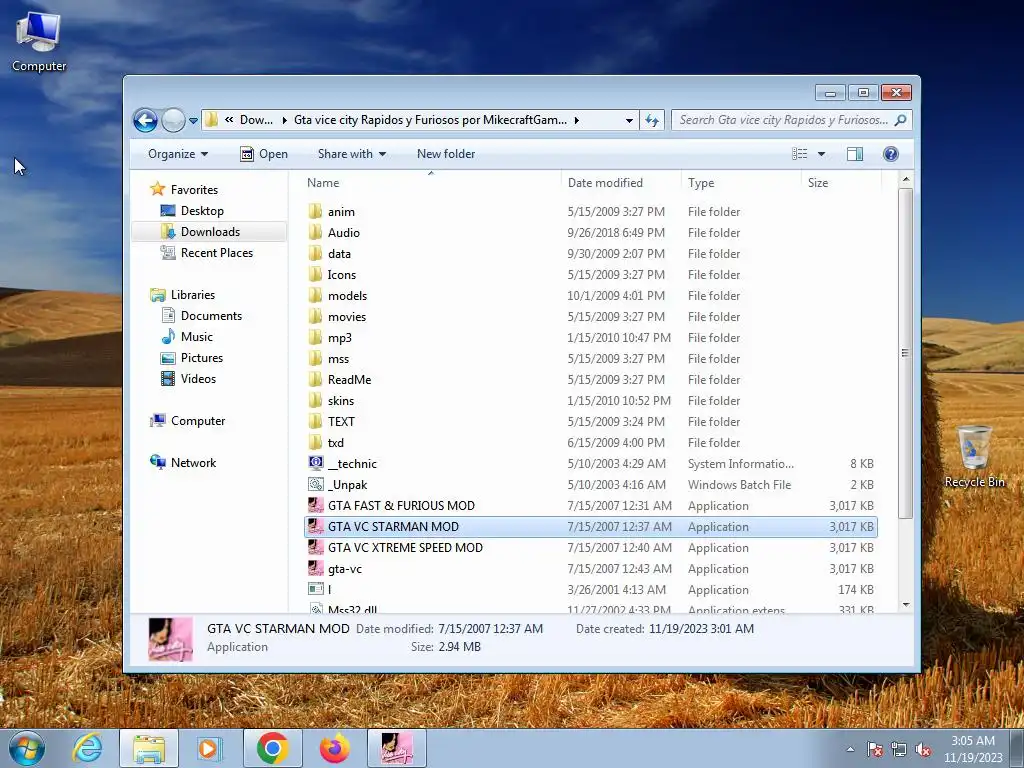Toggle the preview pane icon
Screen dimensions: 1024x768
coord(855,154)
